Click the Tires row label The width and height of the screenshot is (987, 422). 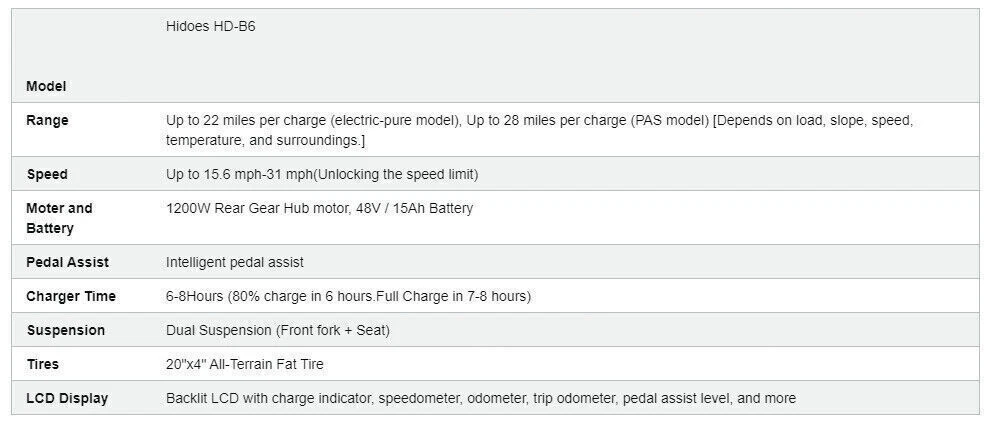[43, 364]
